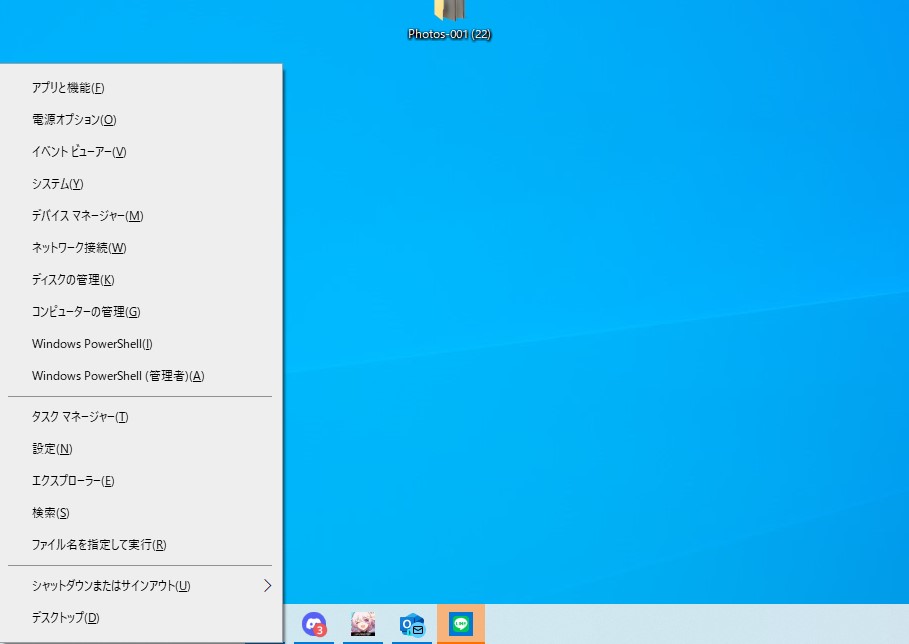Select アプリと機能 from the menu
The image size is (909, 644).
68,88
